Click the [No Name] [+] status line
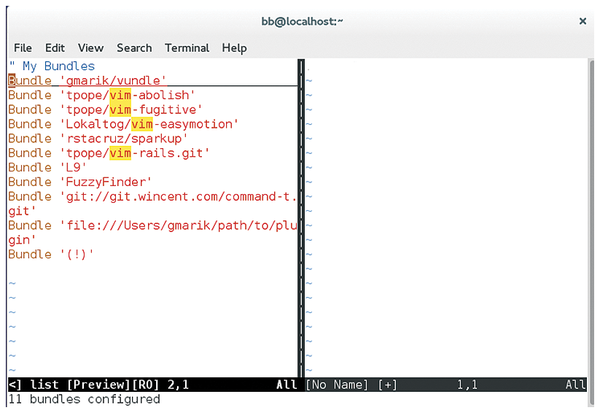 (x=445, y=385)
